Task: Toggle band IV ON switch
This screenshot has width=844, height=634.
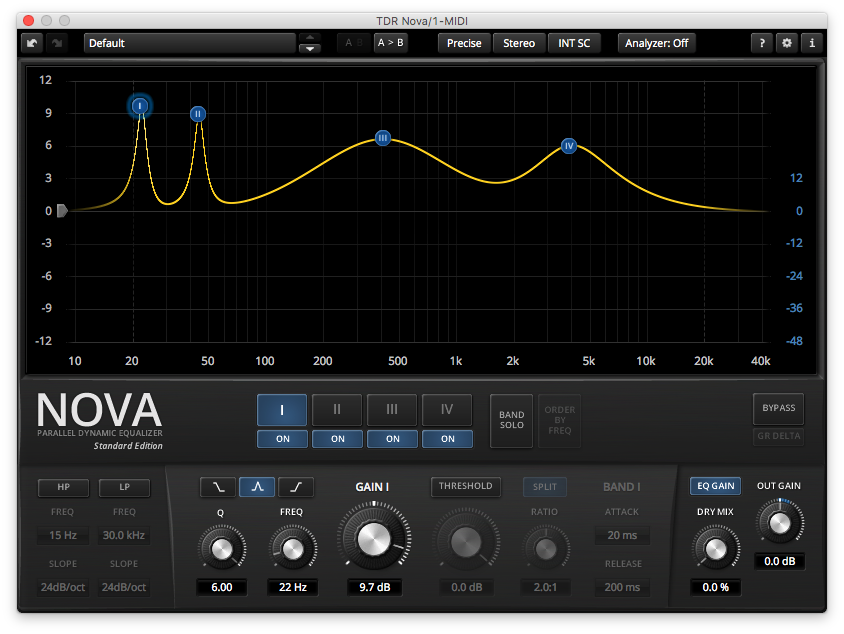Action: (447, 439)
